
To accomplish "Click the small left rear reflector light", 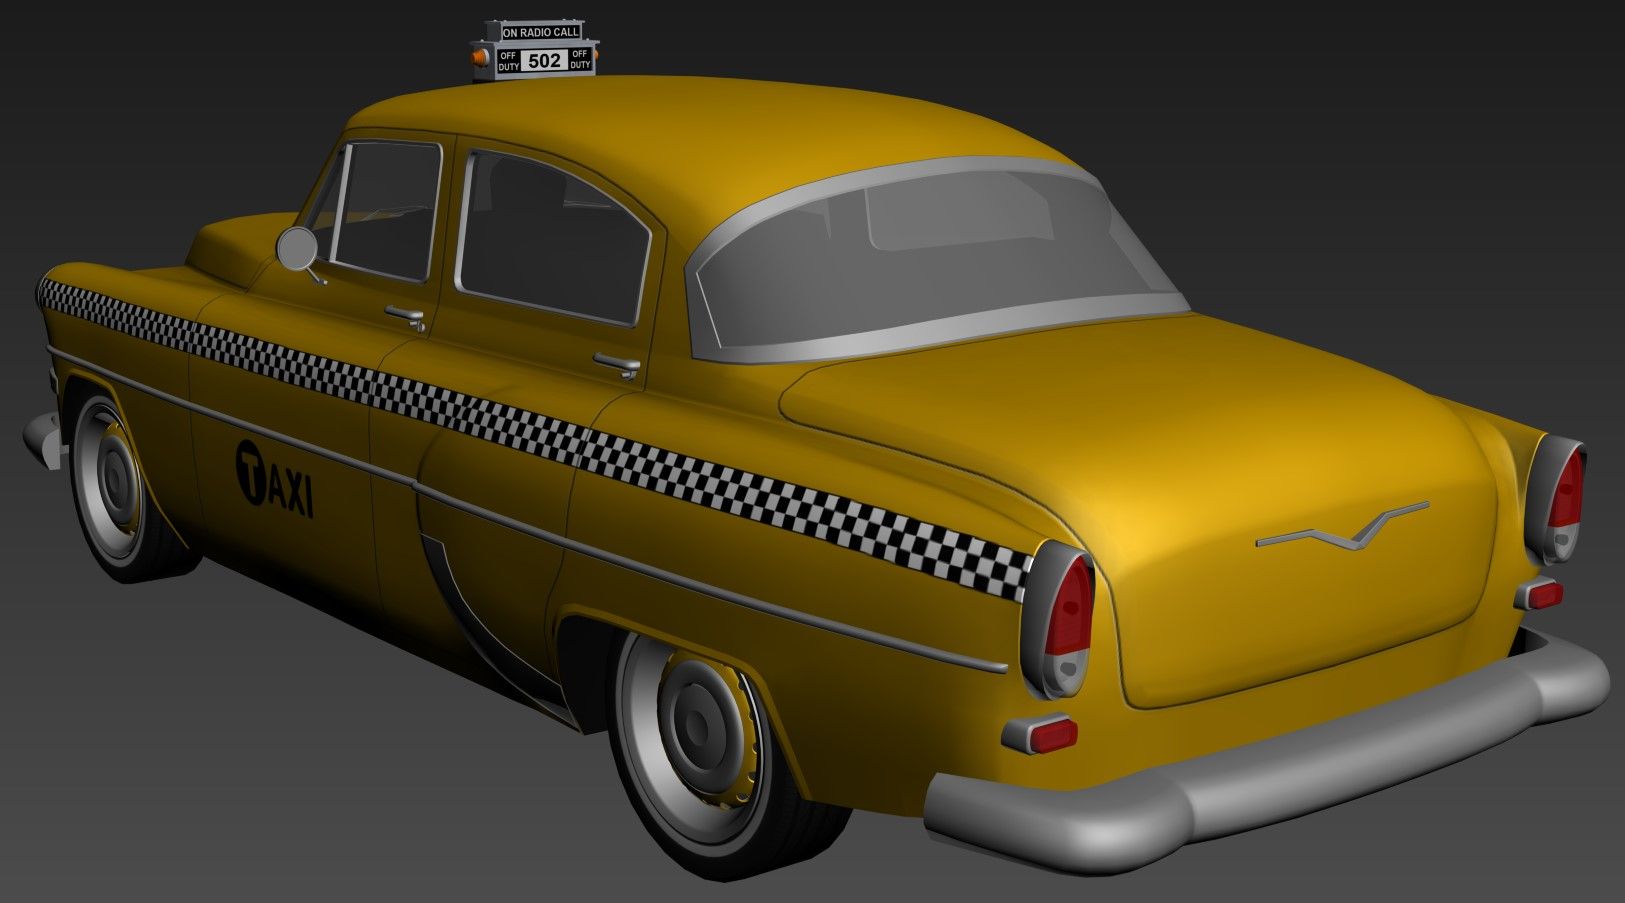I will tap(1045, 736).
